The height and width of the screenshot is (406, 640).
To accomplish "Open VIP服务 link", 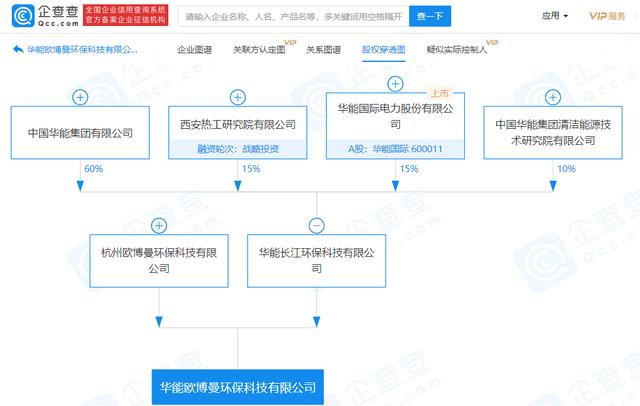I will [x=607, y=16].
